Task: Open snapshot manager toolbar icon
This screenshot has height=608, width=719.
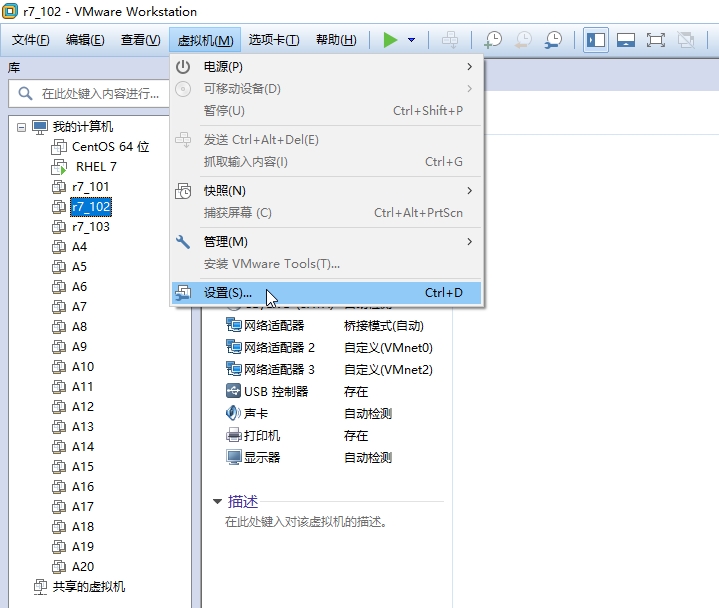Action: (x=553, y=40)
